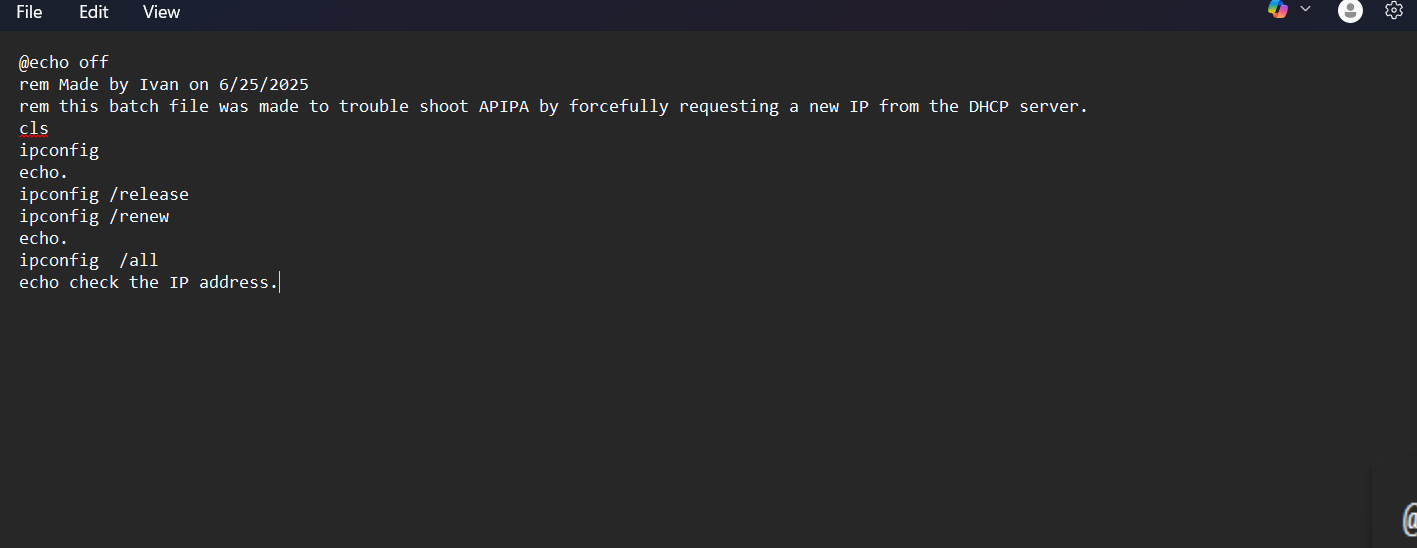Click the word "forcefully" in the comment
This screenshot has width=1417, height=548.
(x=619, y=106)
